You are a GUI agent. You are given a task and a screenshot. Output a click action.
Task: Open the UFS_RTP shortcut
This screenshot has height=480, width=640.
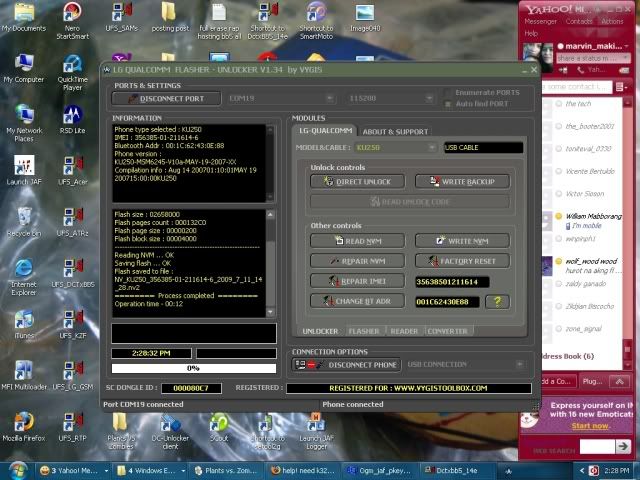(72, 427)
